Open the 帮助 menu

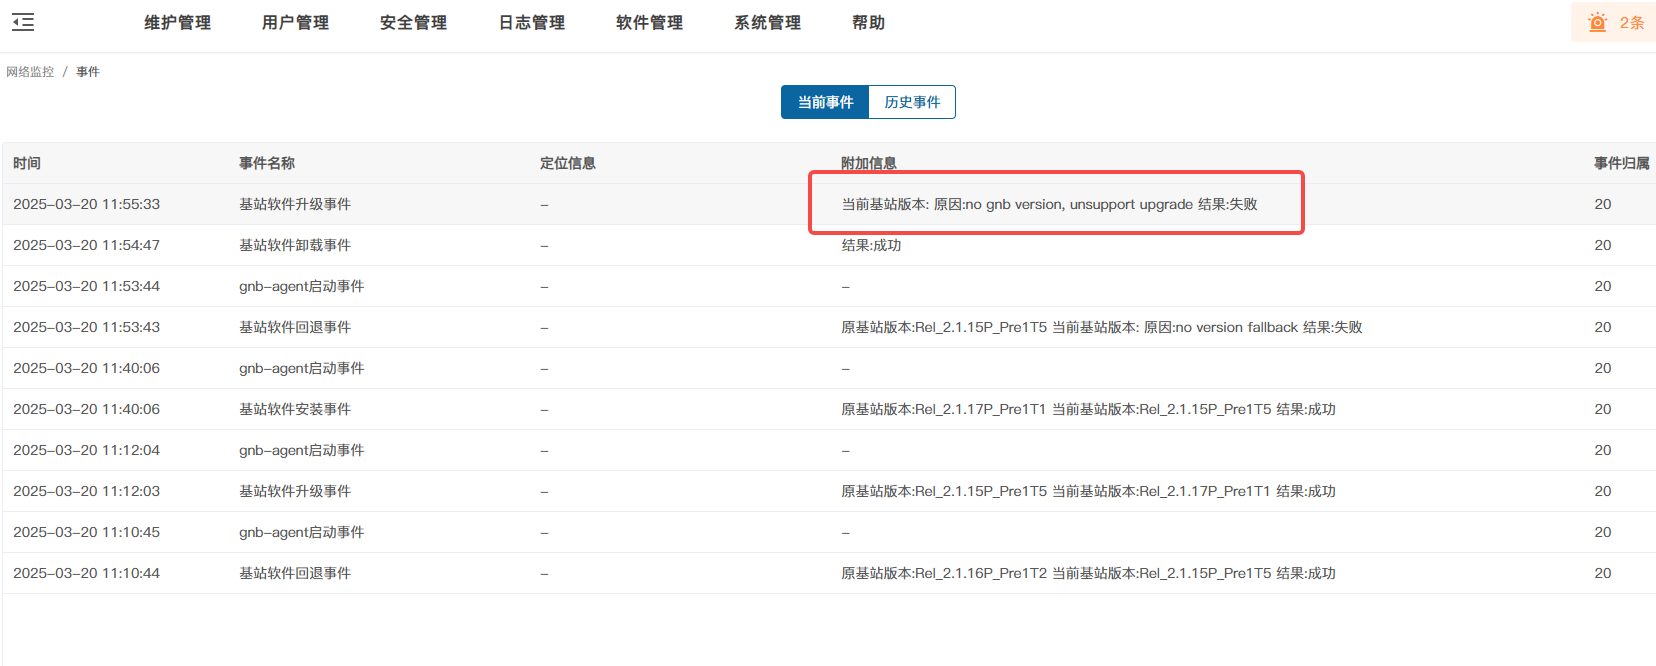click(x=868, y=22)
